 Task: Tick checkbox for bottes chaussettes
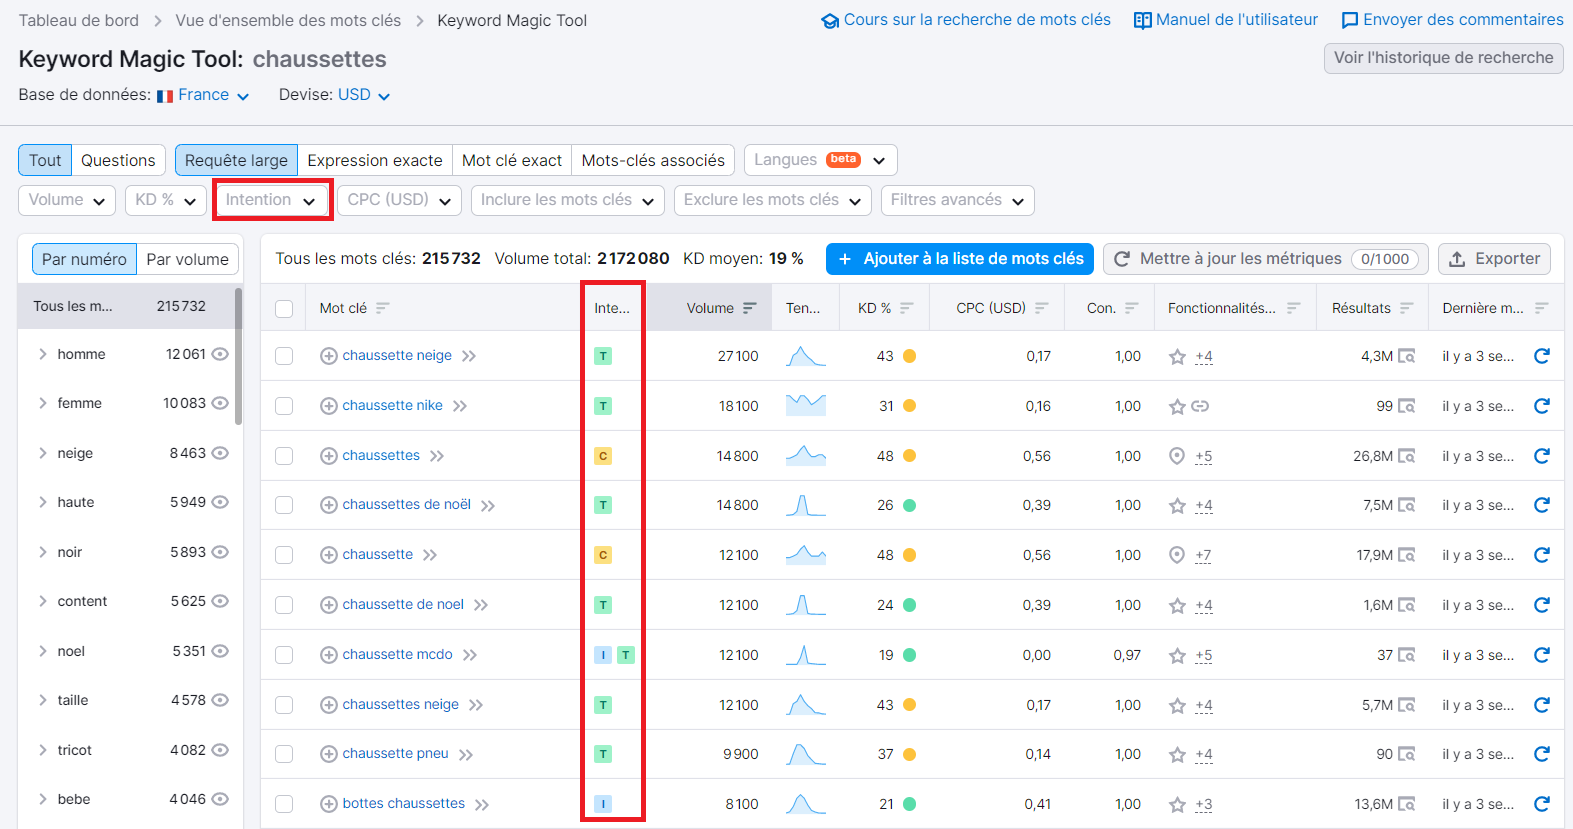[284, 804]
